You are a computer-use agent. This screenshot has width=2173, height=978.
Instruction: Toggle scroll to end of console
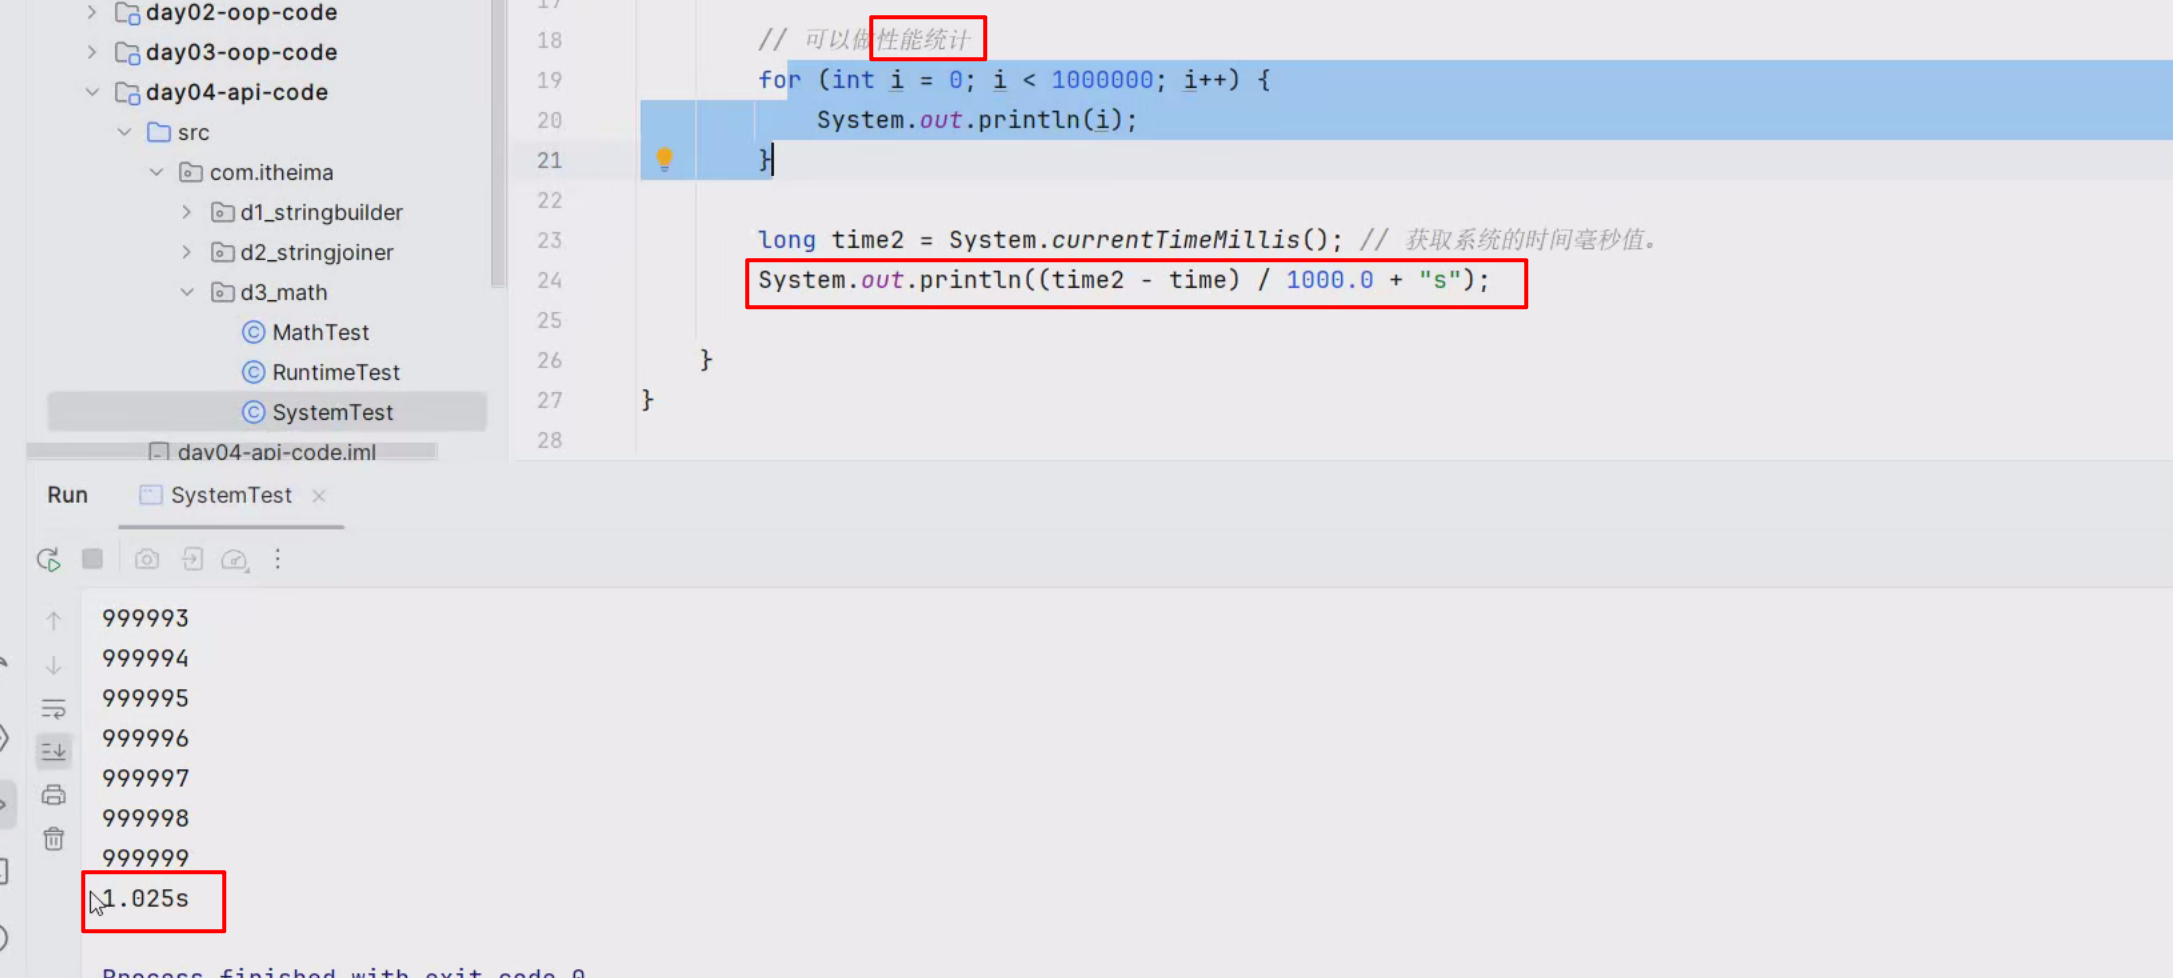[54, 751]
